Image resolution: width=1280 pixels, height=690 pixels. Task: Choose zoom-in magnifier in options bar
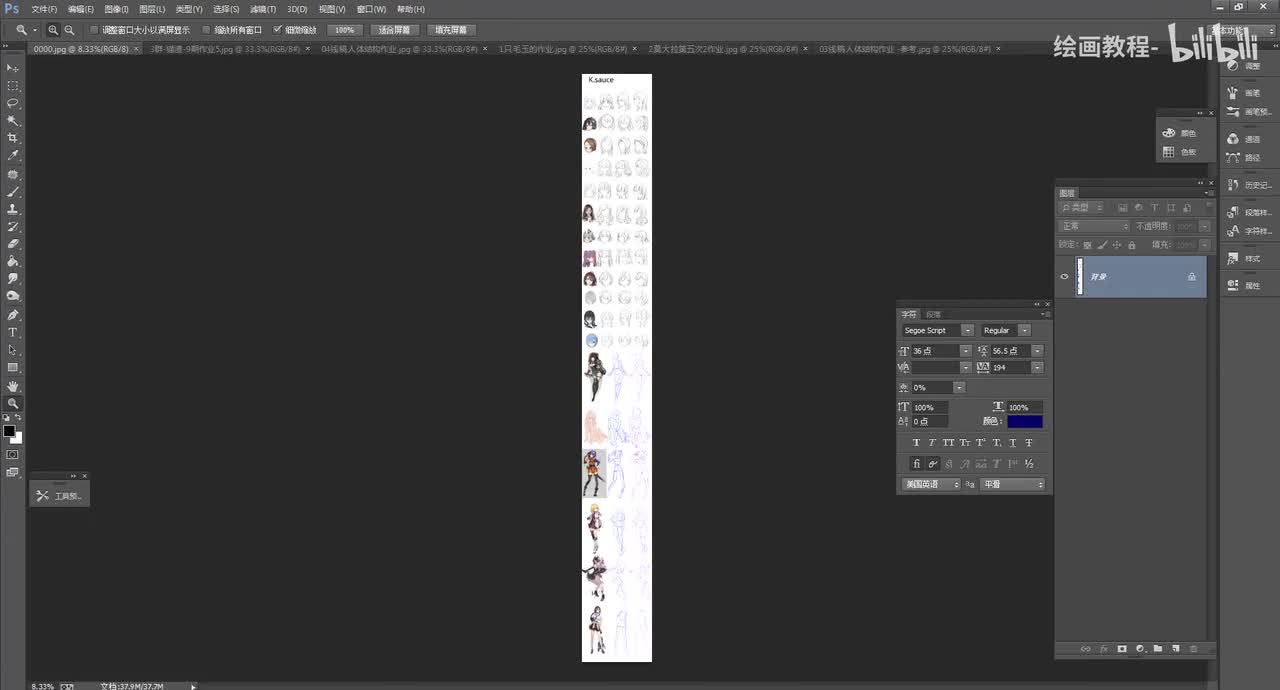[x=53, y=30]
